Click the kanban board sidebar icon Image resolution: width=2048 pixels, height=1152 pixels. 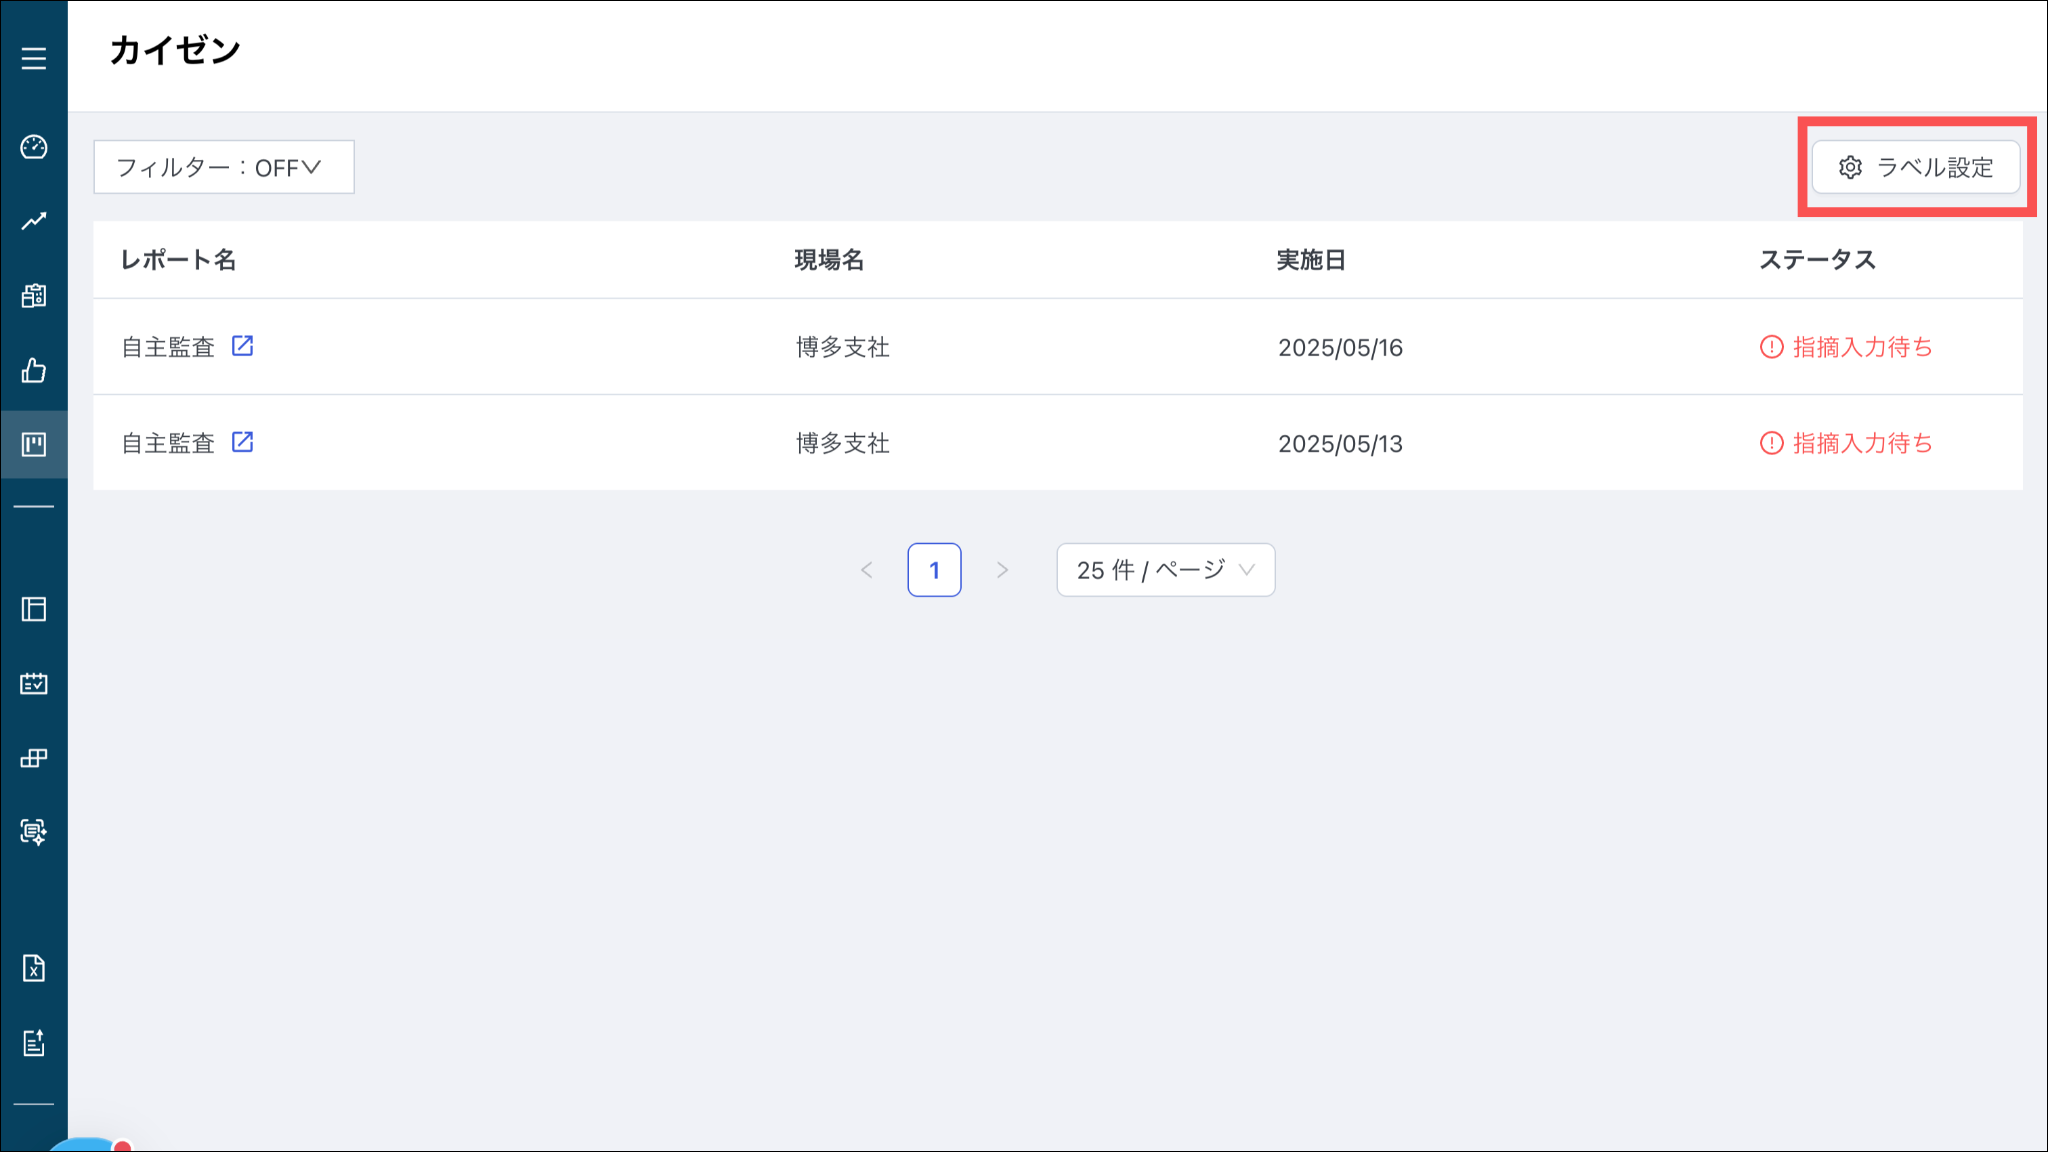click(x=34, y=444)
